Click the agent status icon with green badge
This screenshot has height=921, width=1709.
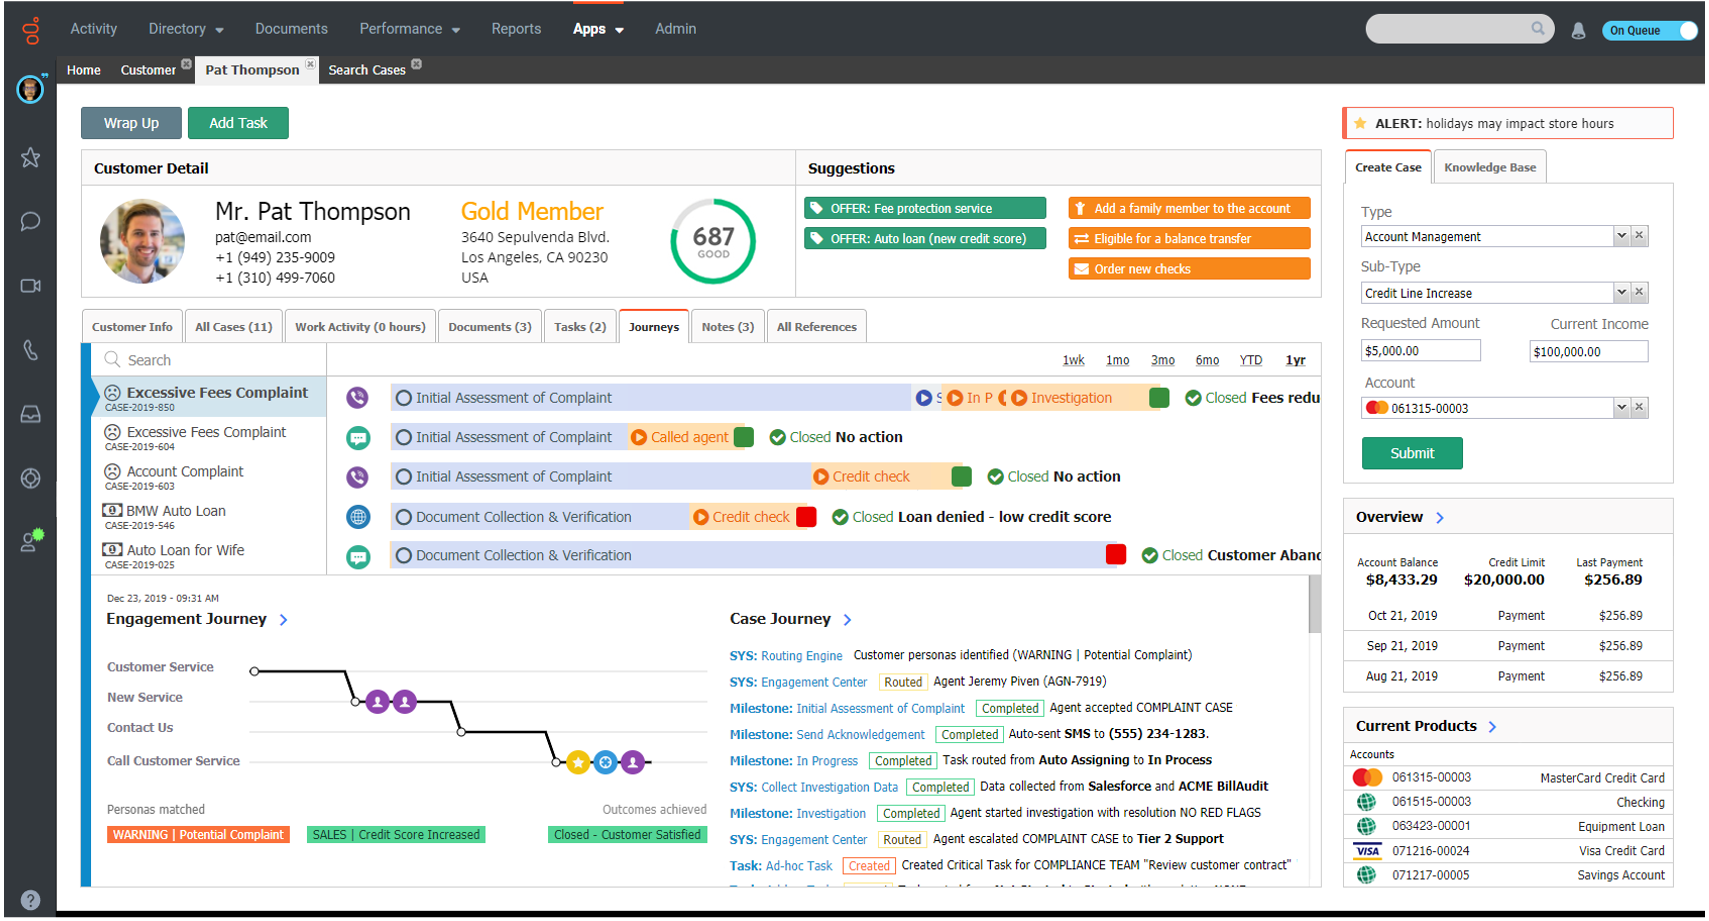pos(32,540)
